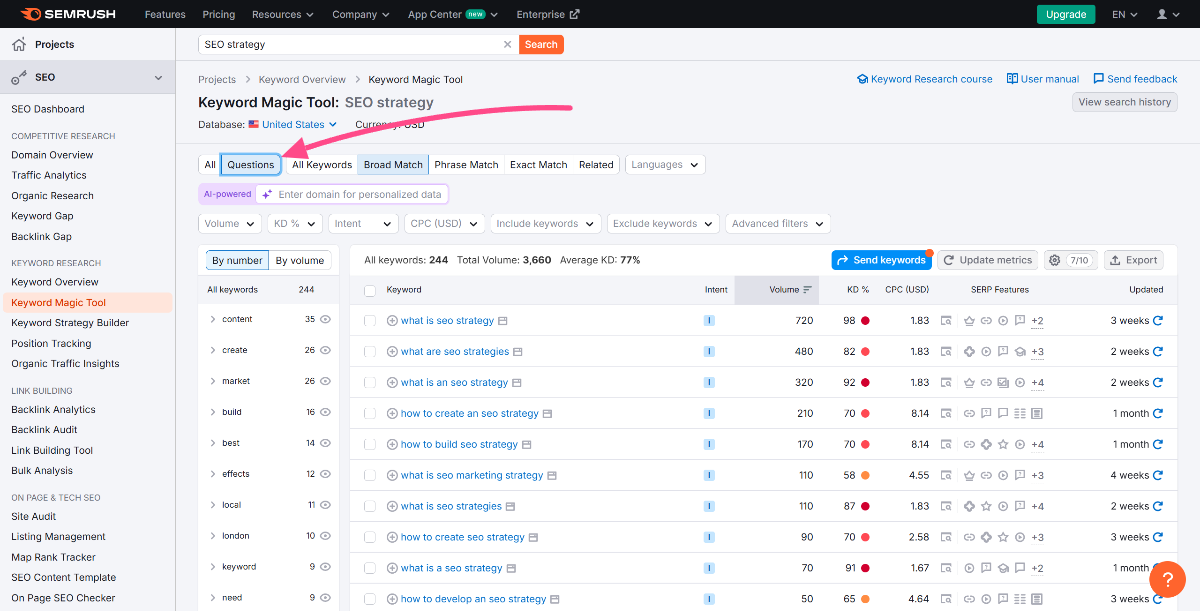Switch to Phrase Match tab

tap(466, 165)
